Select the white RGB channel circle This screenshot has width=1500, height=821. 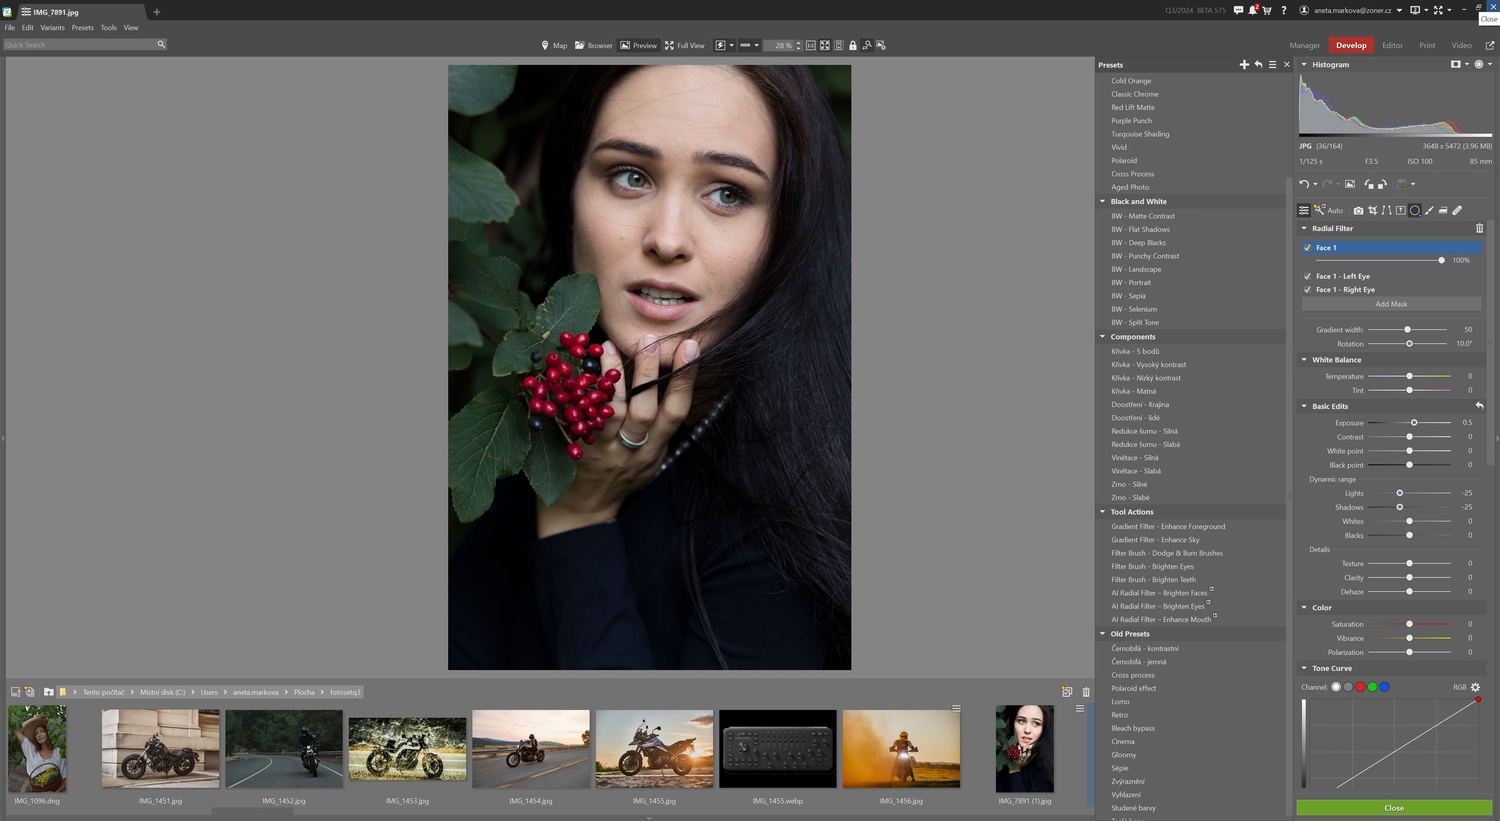[1336, 687]
